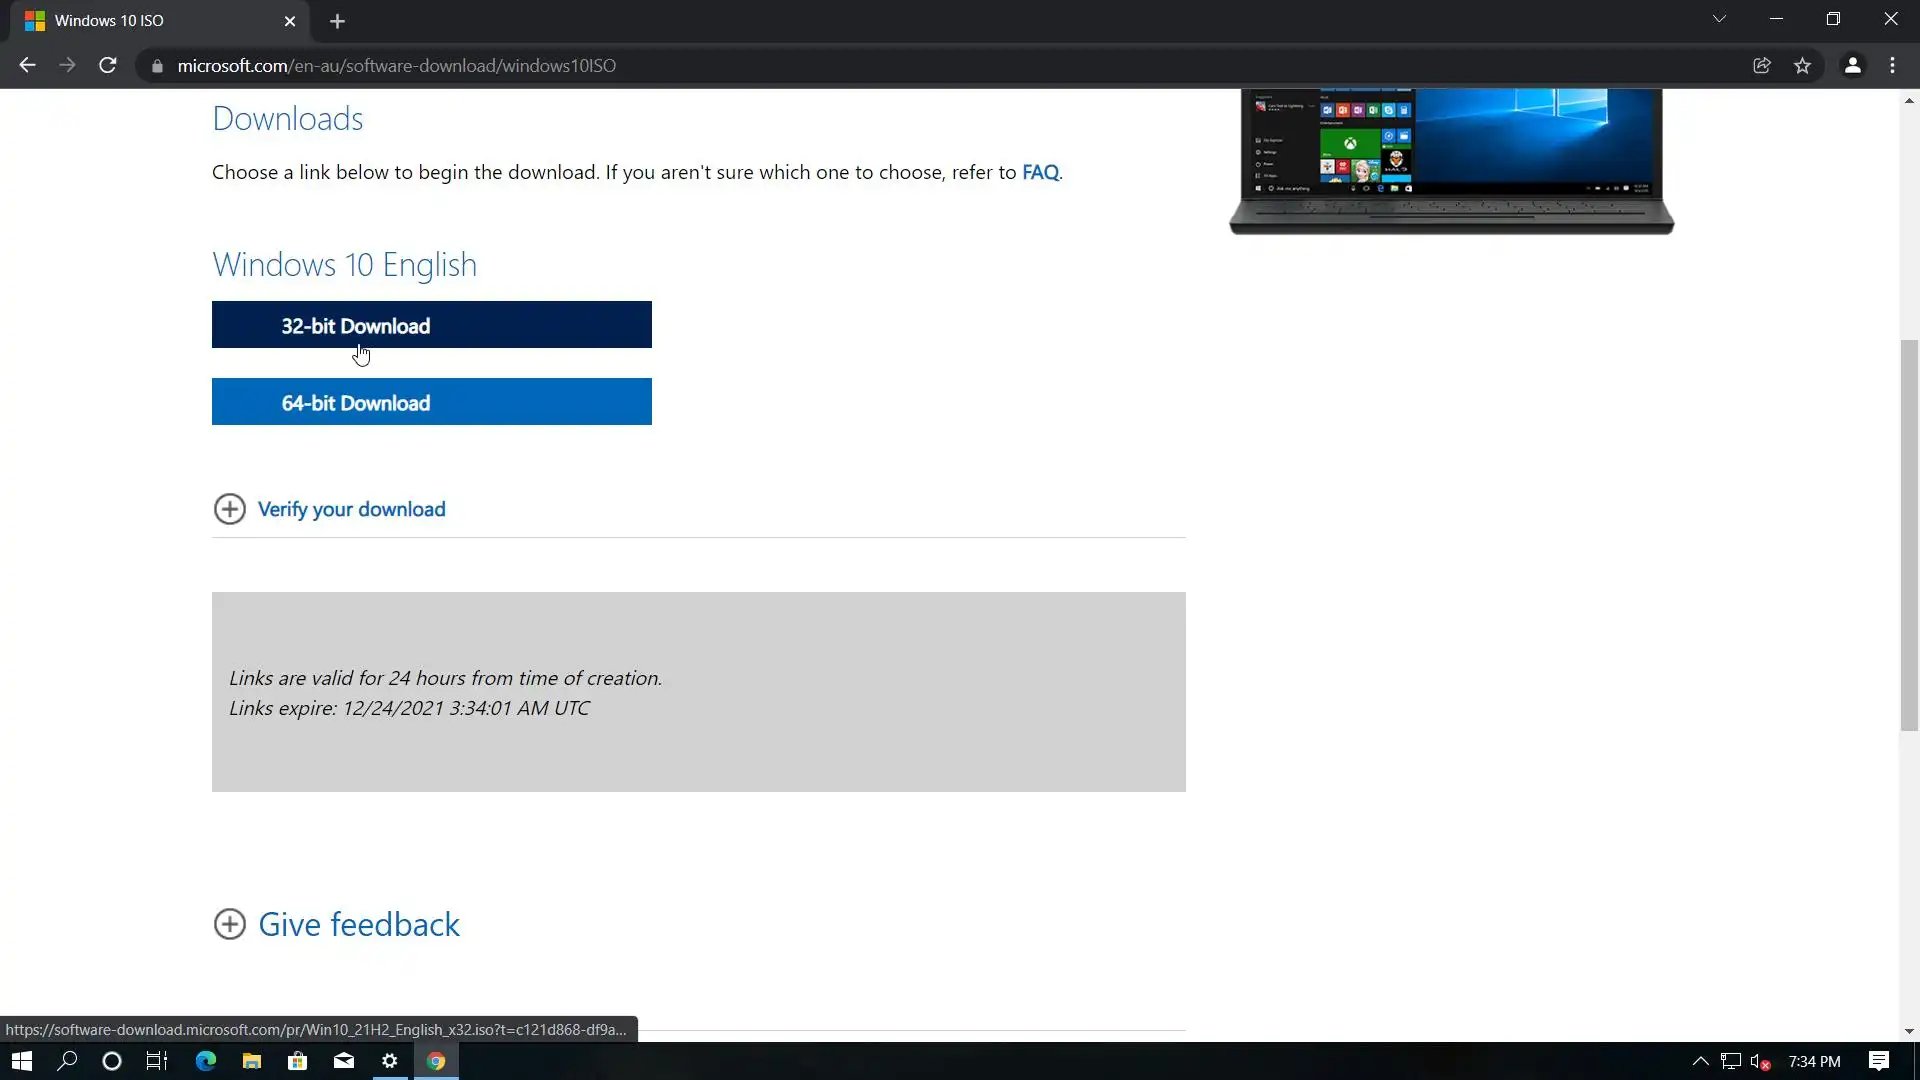
Task: View site information lock icon
Action: click(157, 66)
